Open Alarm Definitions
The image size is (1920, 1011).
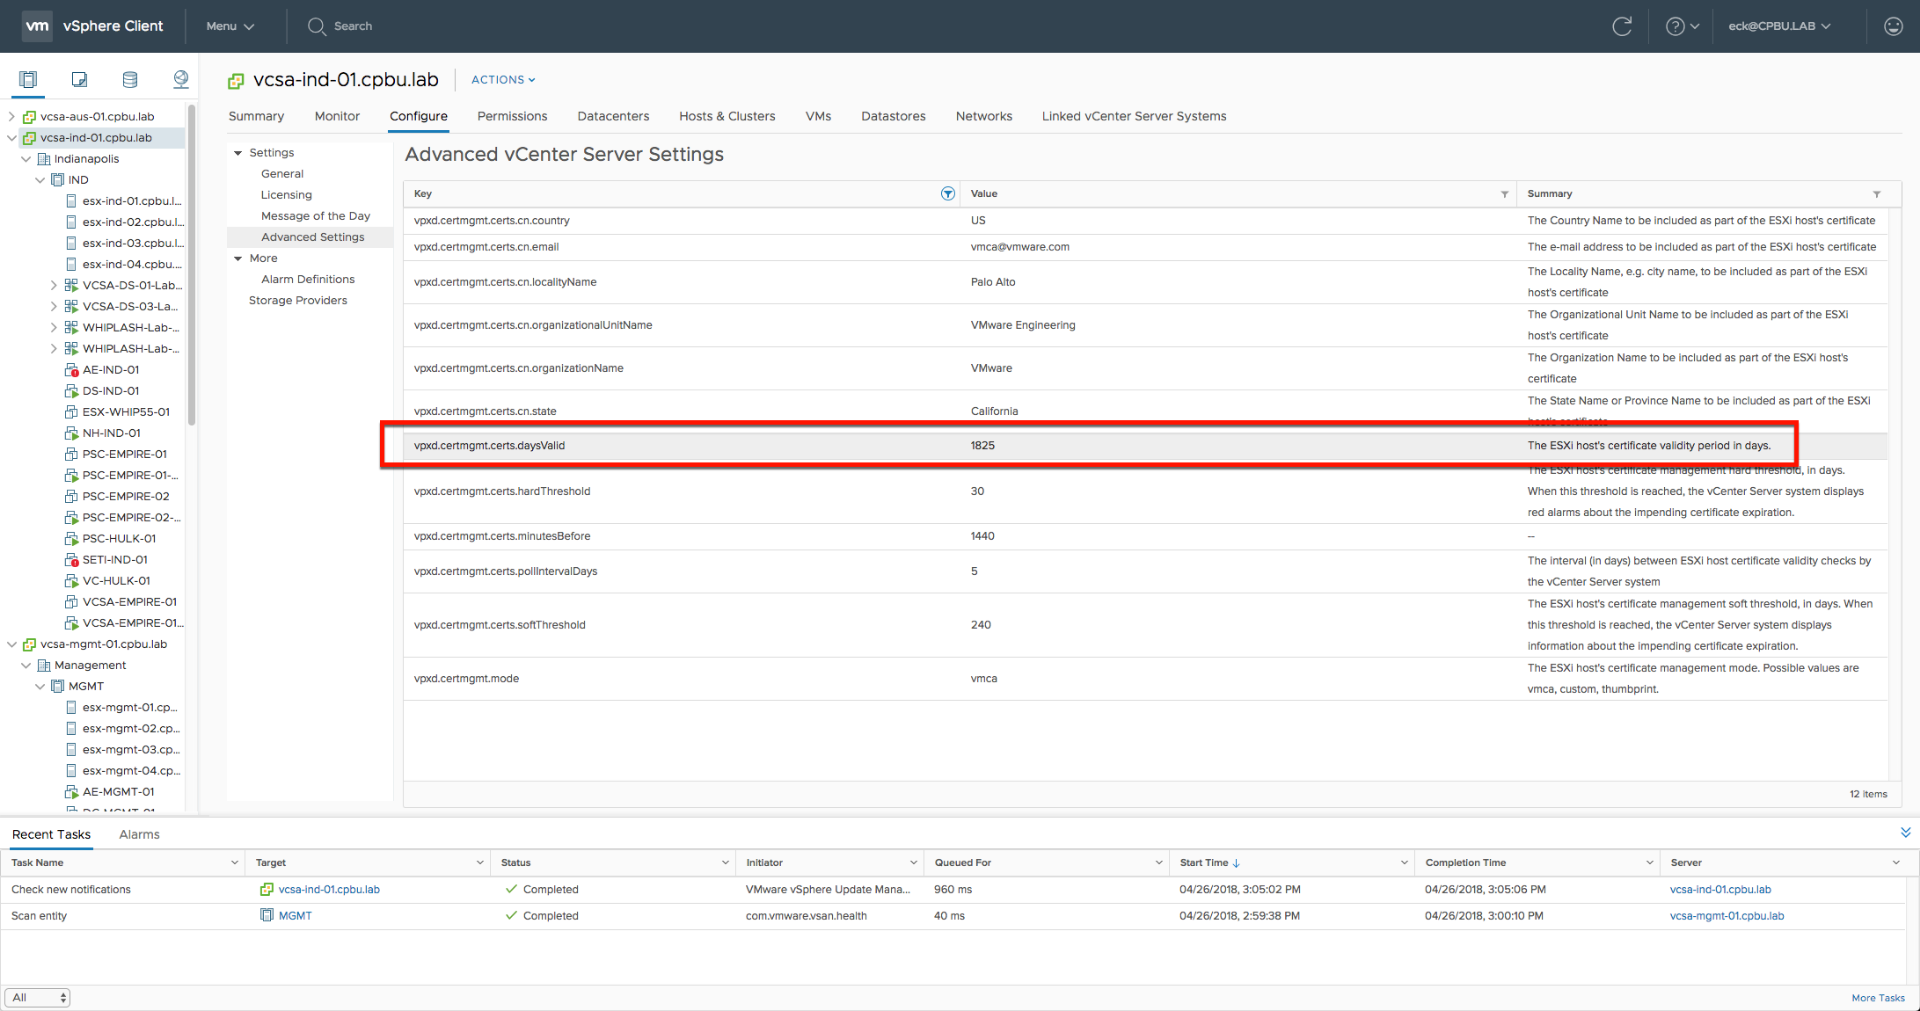coord(308,279)
